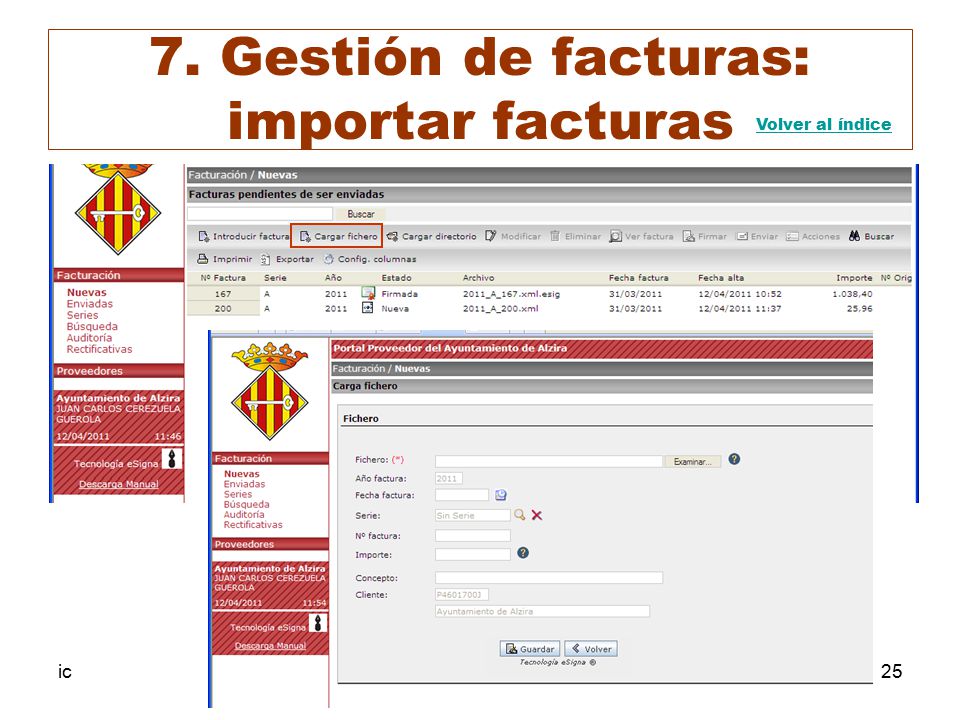Select the invoice row numbered 167
960x720 pixels.
(530, 294)
